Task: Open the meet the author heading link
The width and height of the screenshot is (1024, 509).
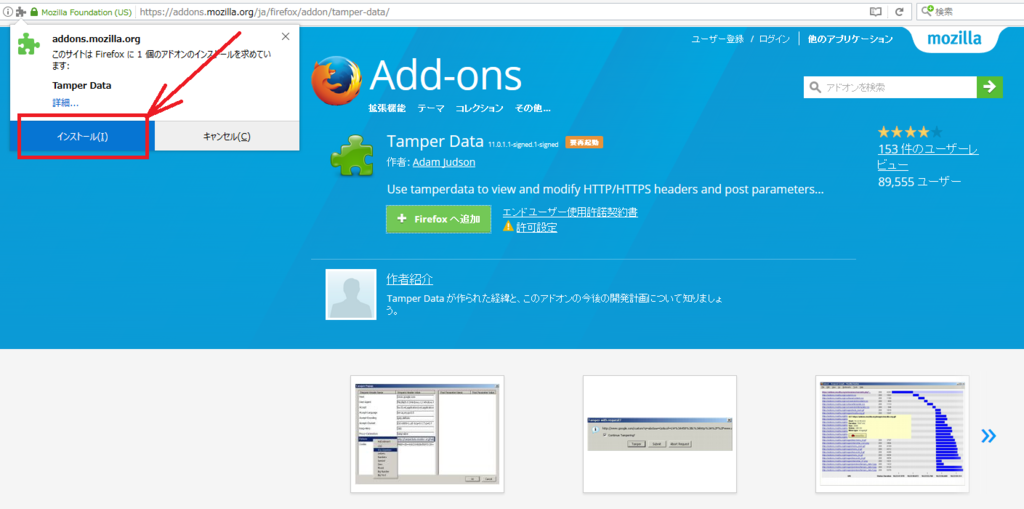Action: 409,279
